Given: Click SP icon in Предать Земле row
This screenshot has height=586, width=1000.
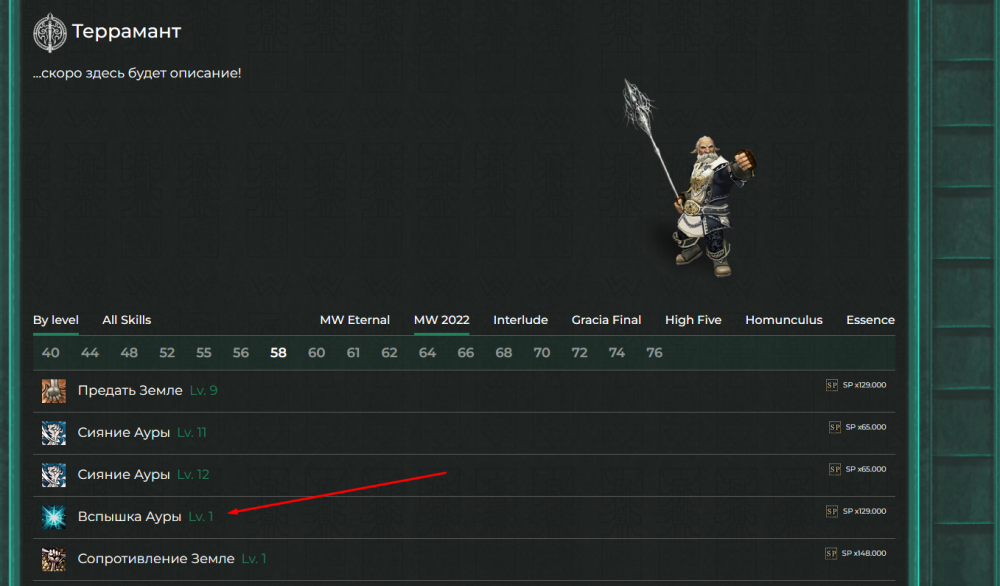Looking at the screenshot, I should 832,385.
